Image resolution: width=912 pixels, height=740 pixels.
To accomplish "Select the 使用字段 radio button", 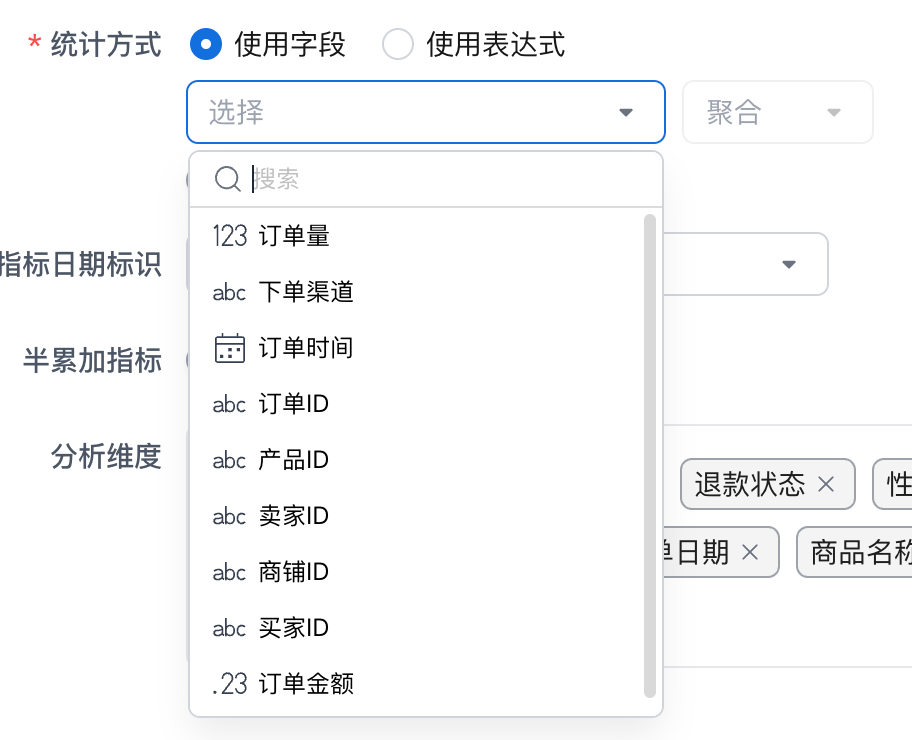I will [x=205, y=44].
